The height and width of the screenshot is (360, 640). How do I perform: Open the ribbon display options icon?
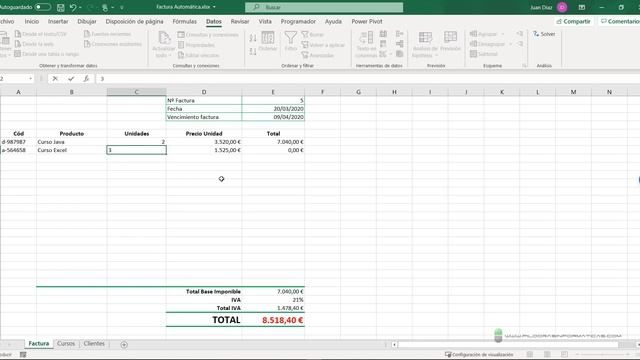click(582, 7)
